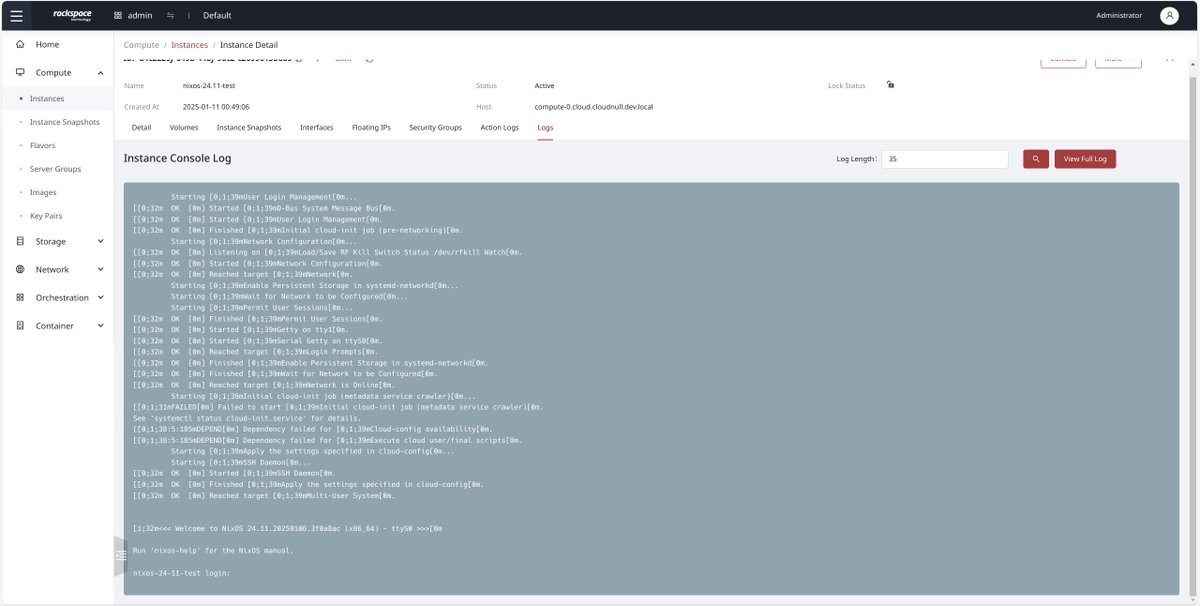Expand the Container section
The image size is (1200, 606).
tap(100, 325)
